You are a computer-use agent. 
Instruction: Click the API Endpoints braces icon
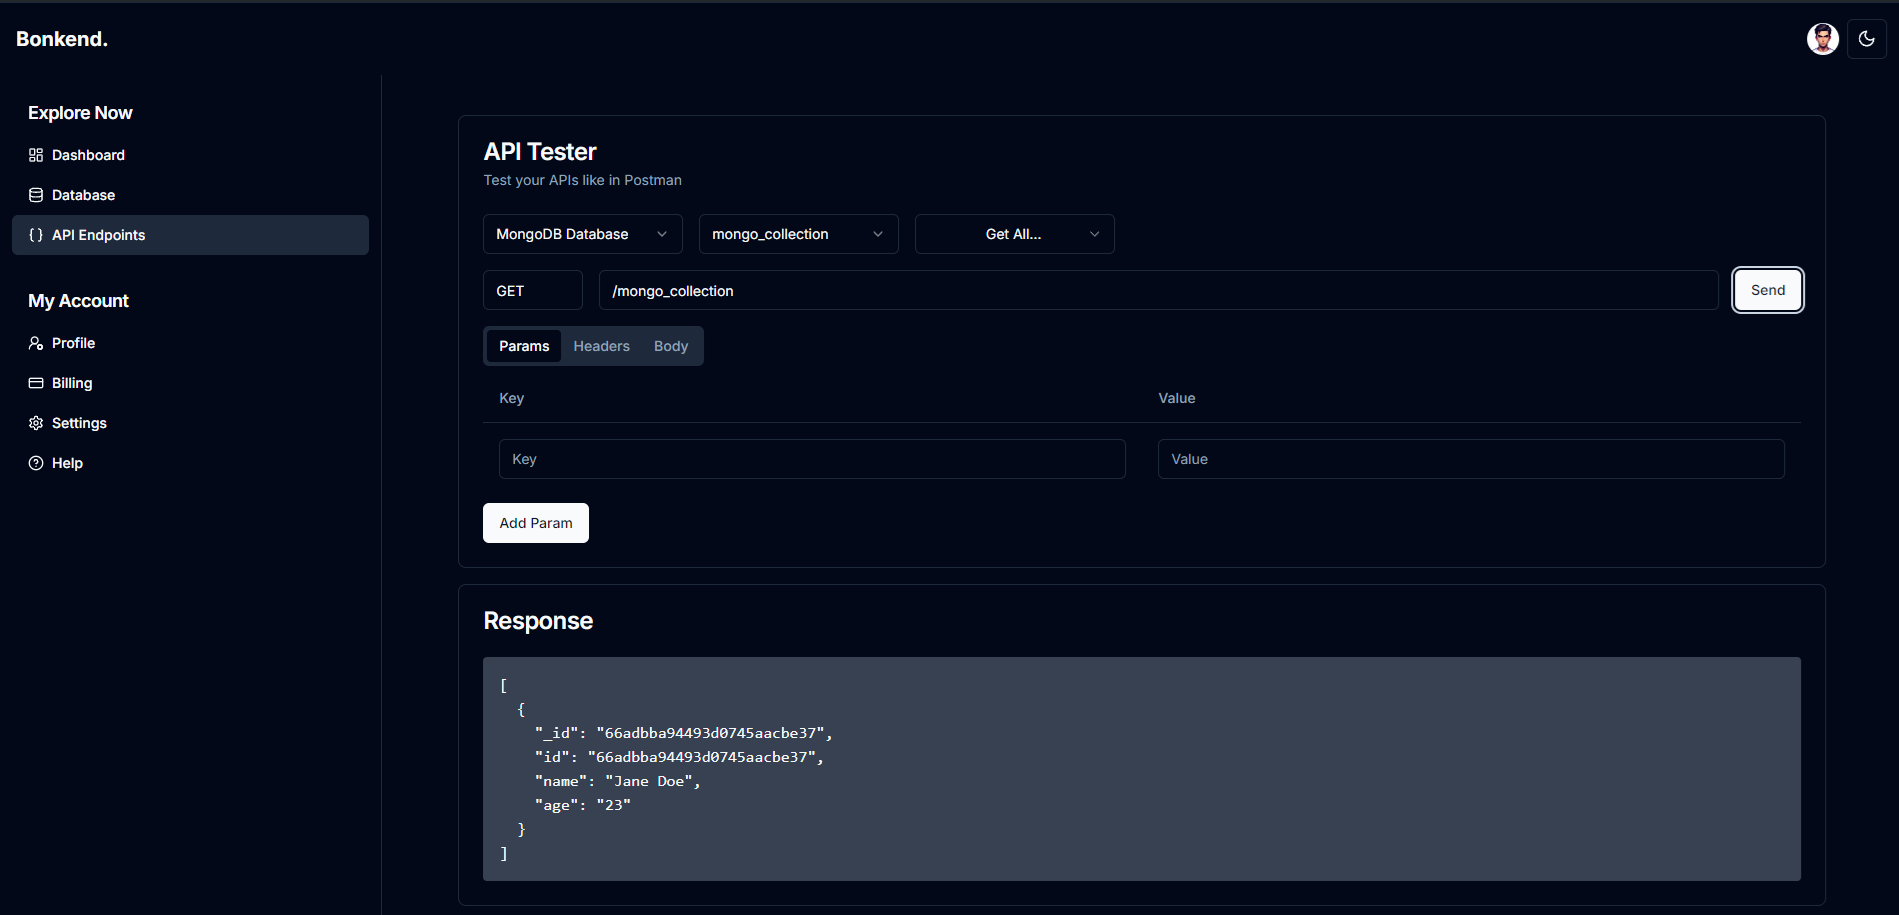point(36,235)
